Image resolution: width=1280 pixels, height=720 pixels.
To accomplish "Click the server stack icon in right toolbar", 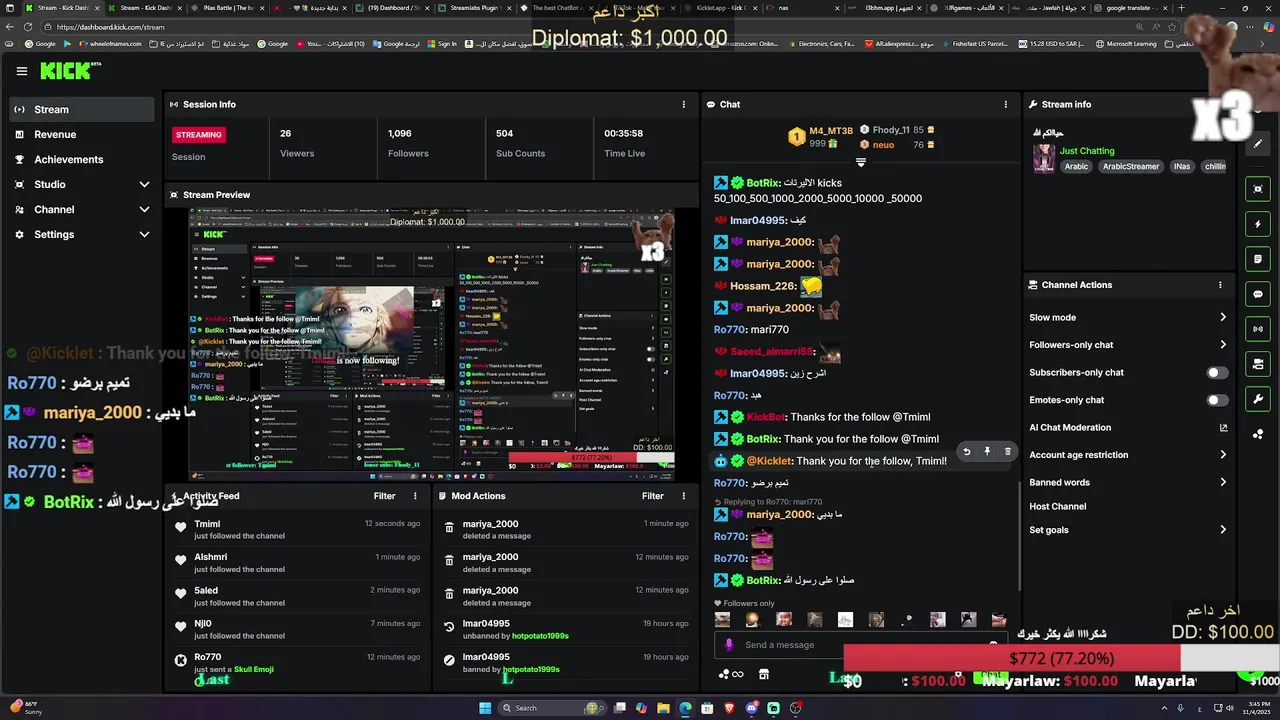I will click(x=1258, y=364).
